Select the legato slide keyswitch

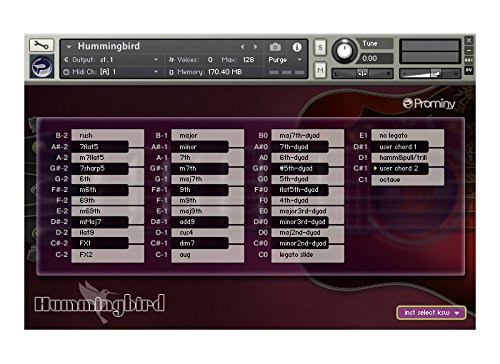tap(308, 255)
